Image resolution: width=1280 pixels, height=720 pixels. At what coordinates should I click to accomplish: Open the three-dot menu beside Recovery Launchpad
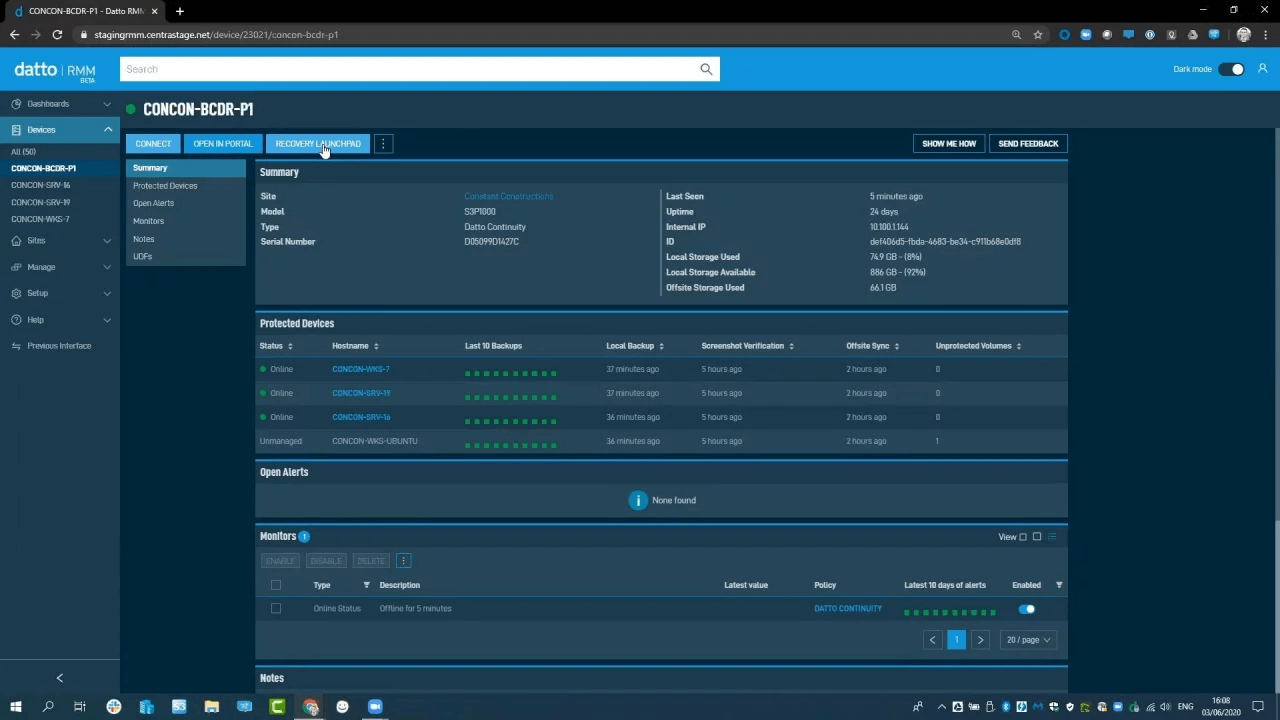383,143
